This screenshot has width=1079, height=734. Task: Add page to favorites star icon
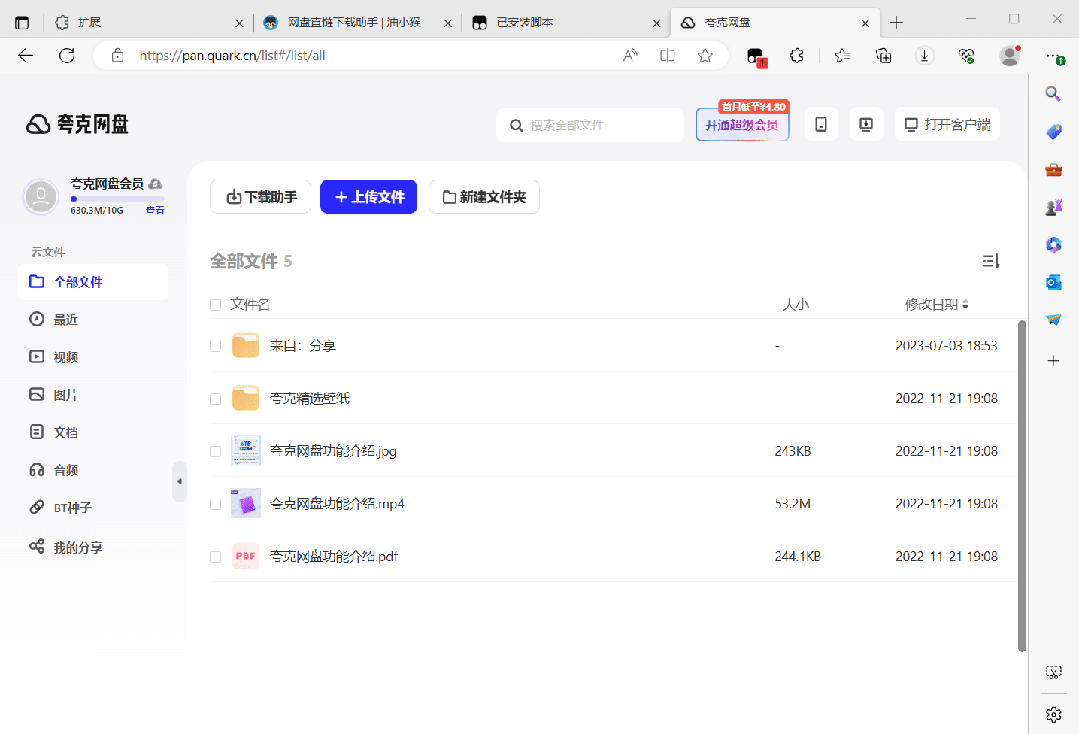tap(705, 56)
